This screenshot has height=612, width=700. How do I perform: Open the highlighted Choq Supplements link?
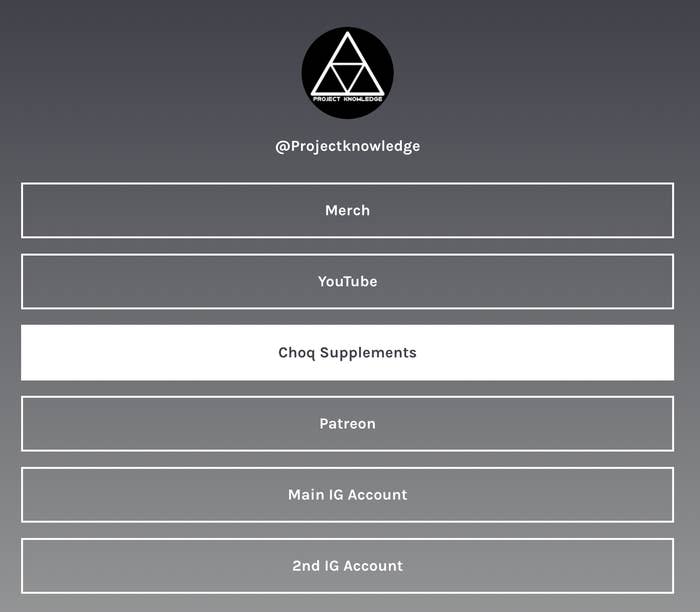click(x=347, y=353)
